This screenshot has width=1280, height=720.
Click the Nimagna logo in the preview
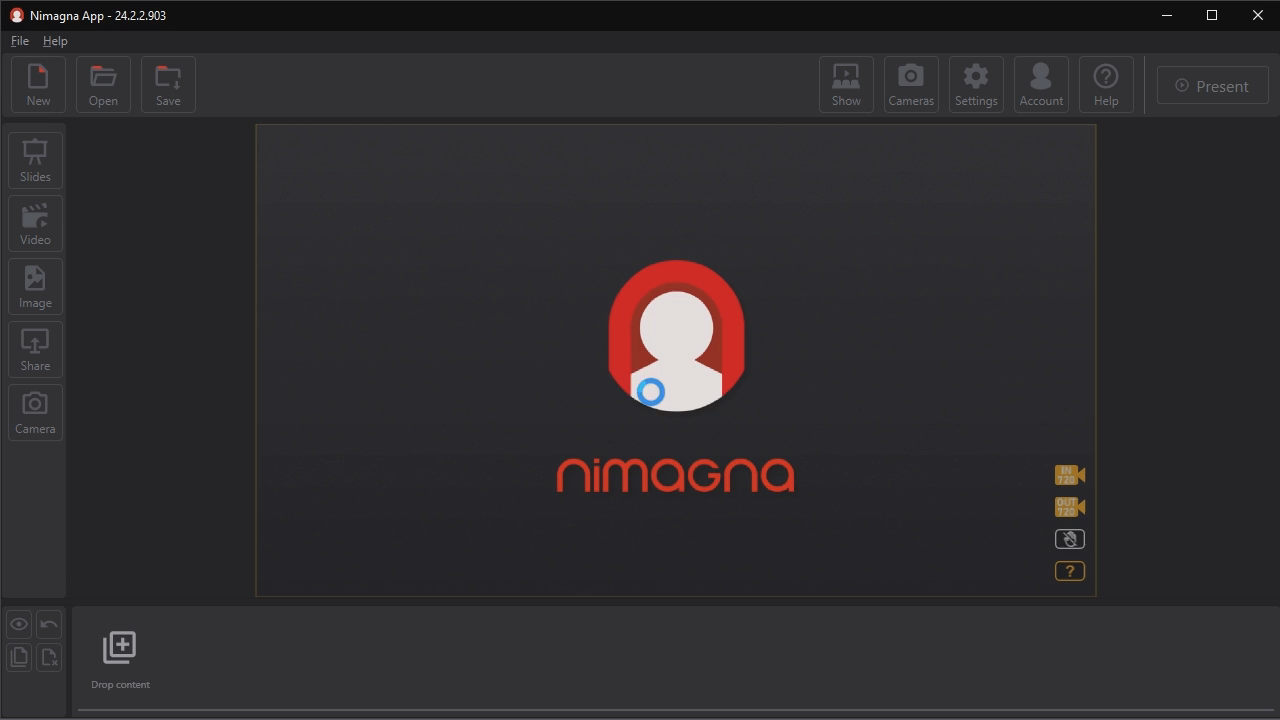click(x=676, y=376)
